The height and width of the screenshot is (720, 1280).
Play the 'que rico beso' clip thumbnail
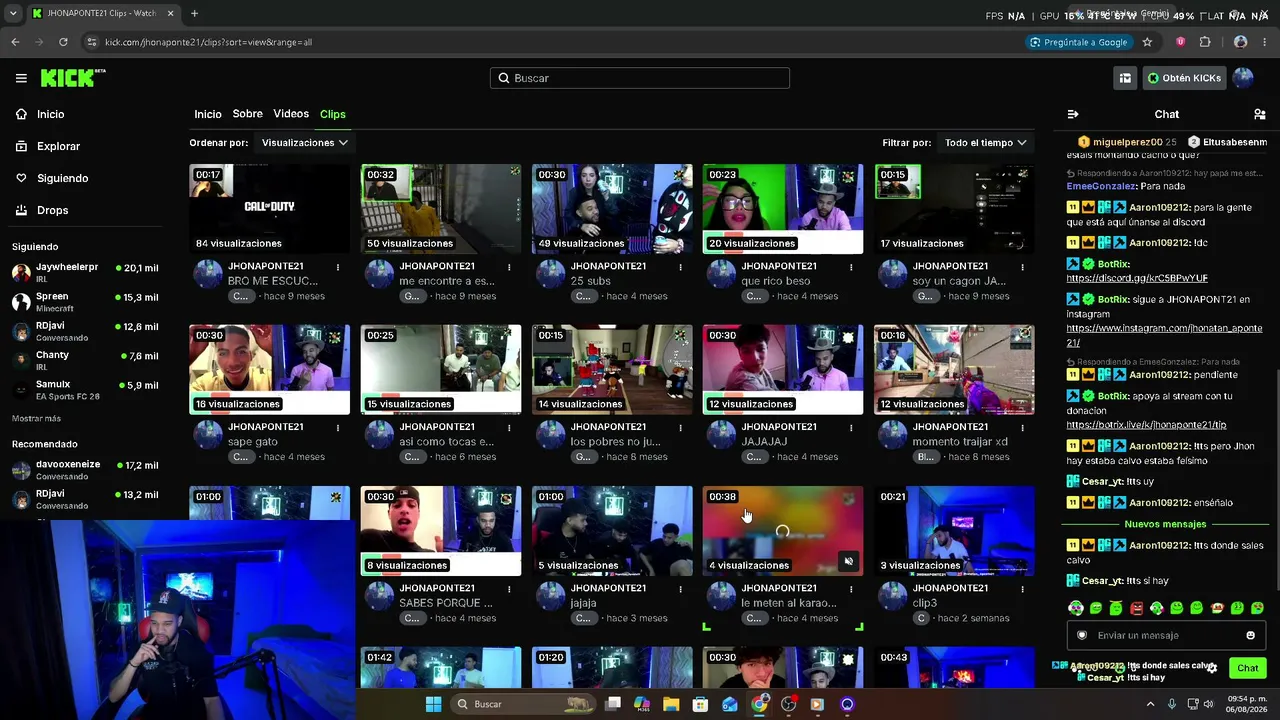(x=783, y=209)
